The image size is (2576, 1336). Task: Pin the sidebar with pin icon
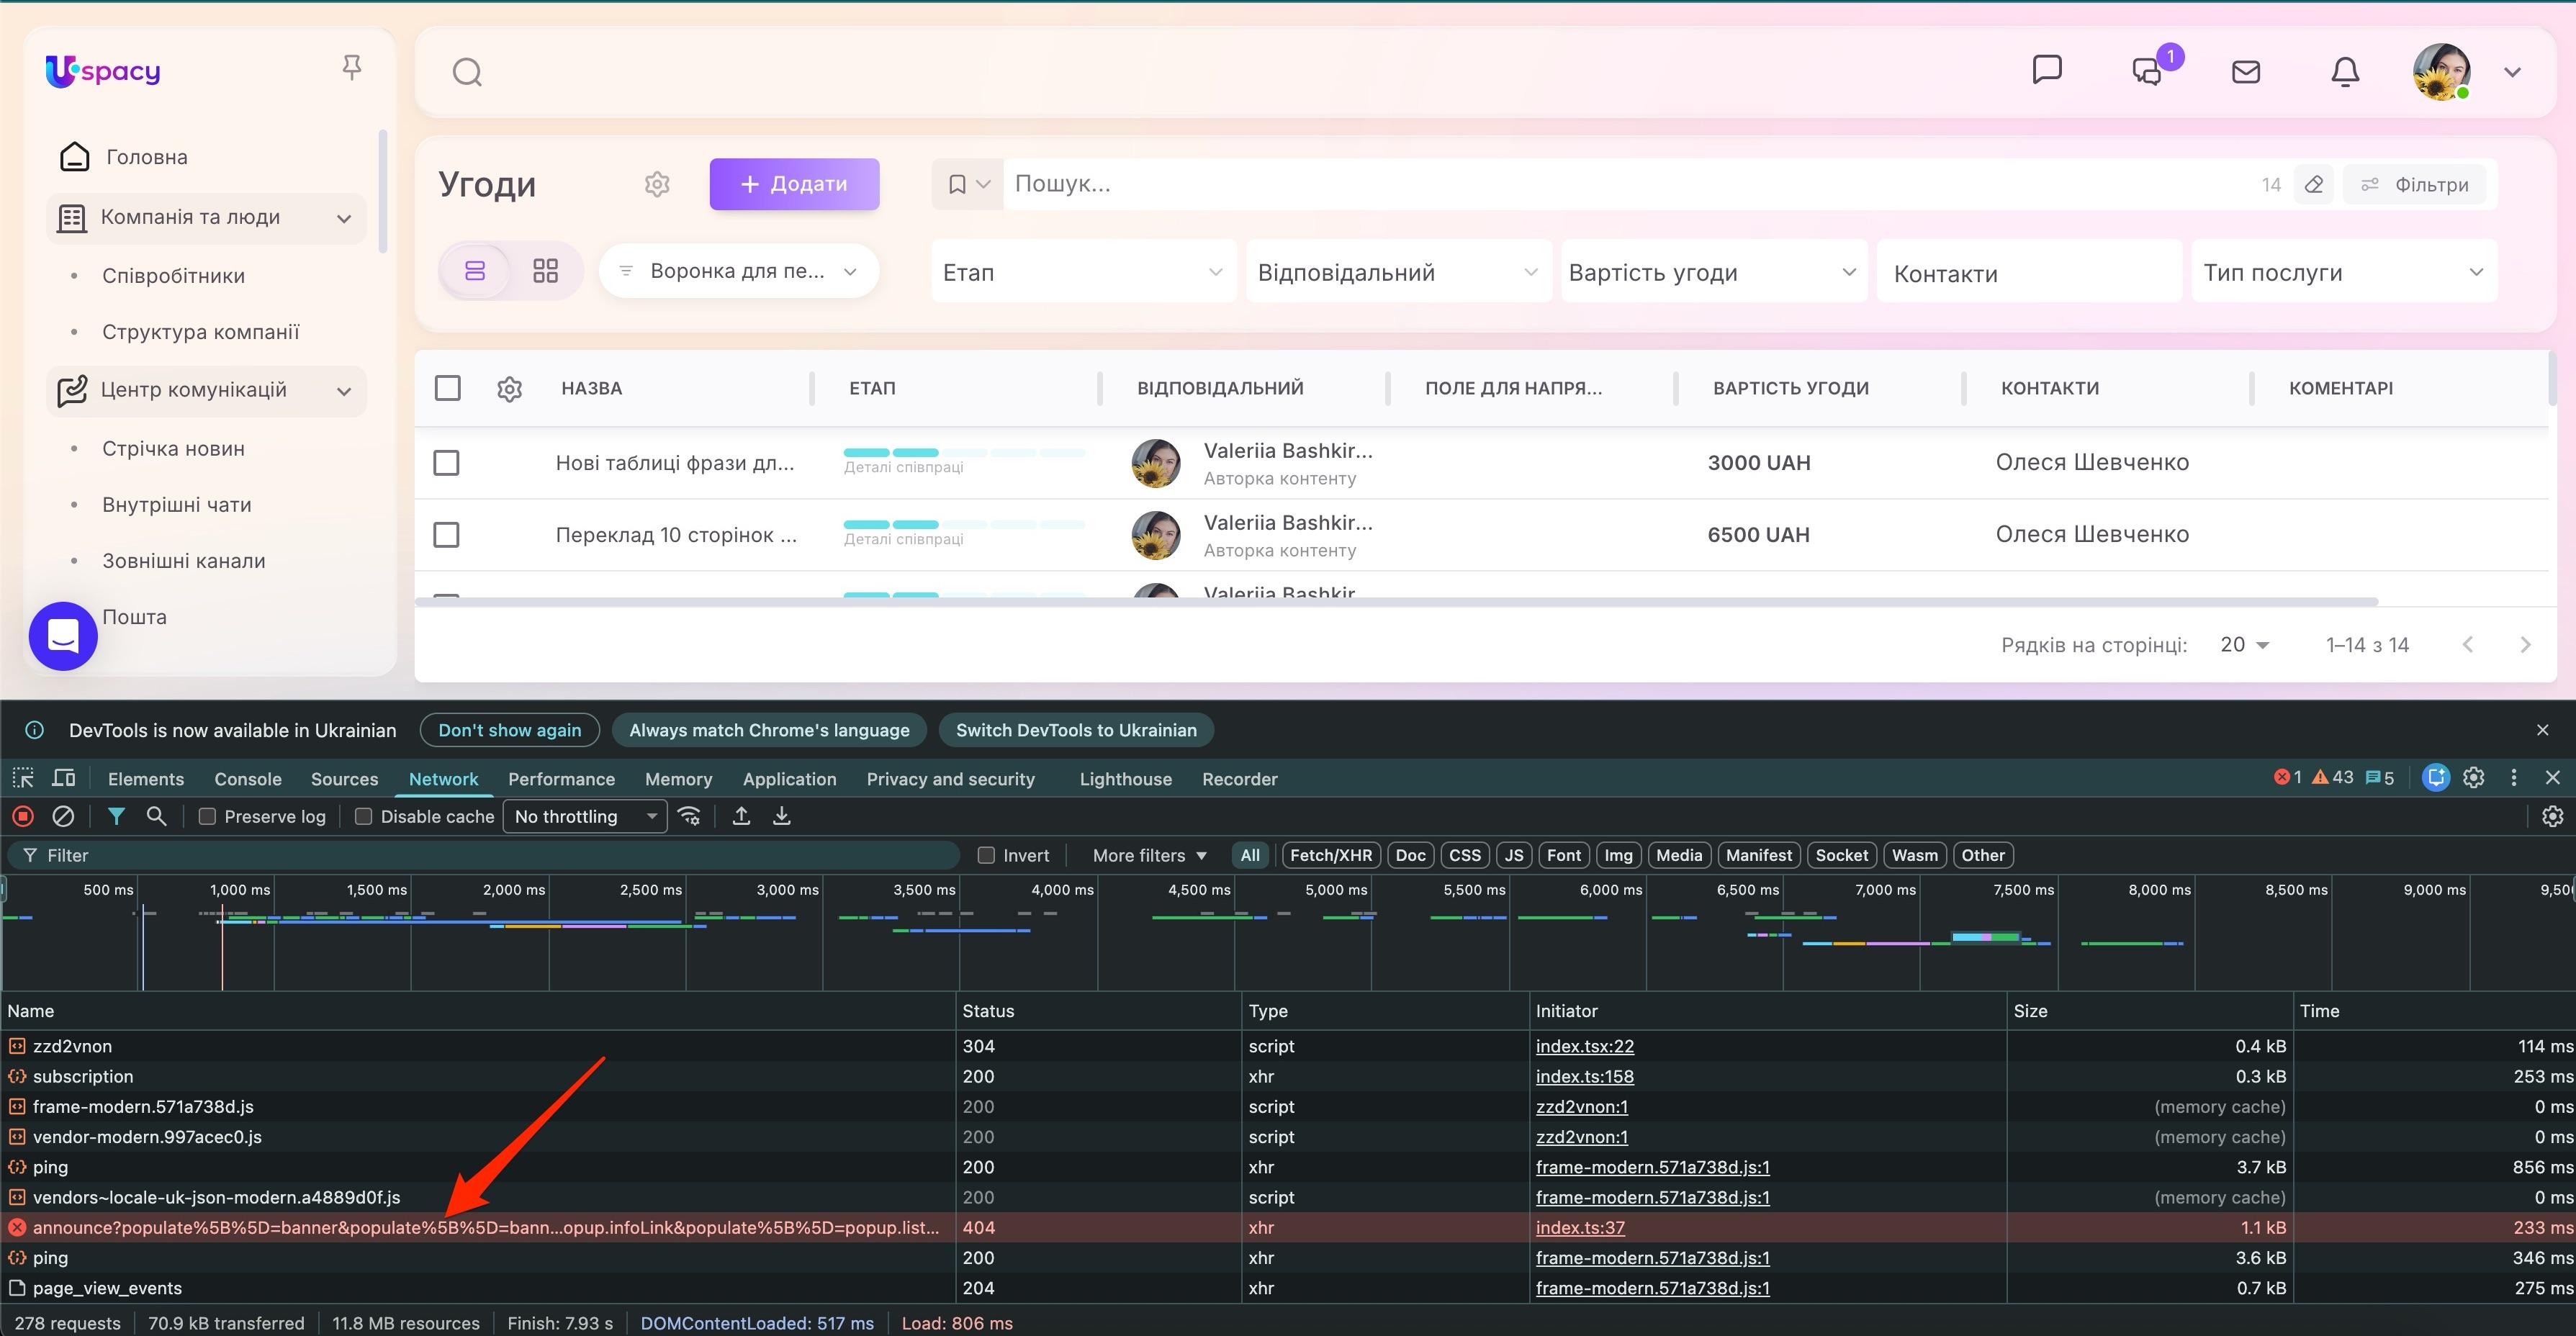pyautogui.click(x=351, y=68)
